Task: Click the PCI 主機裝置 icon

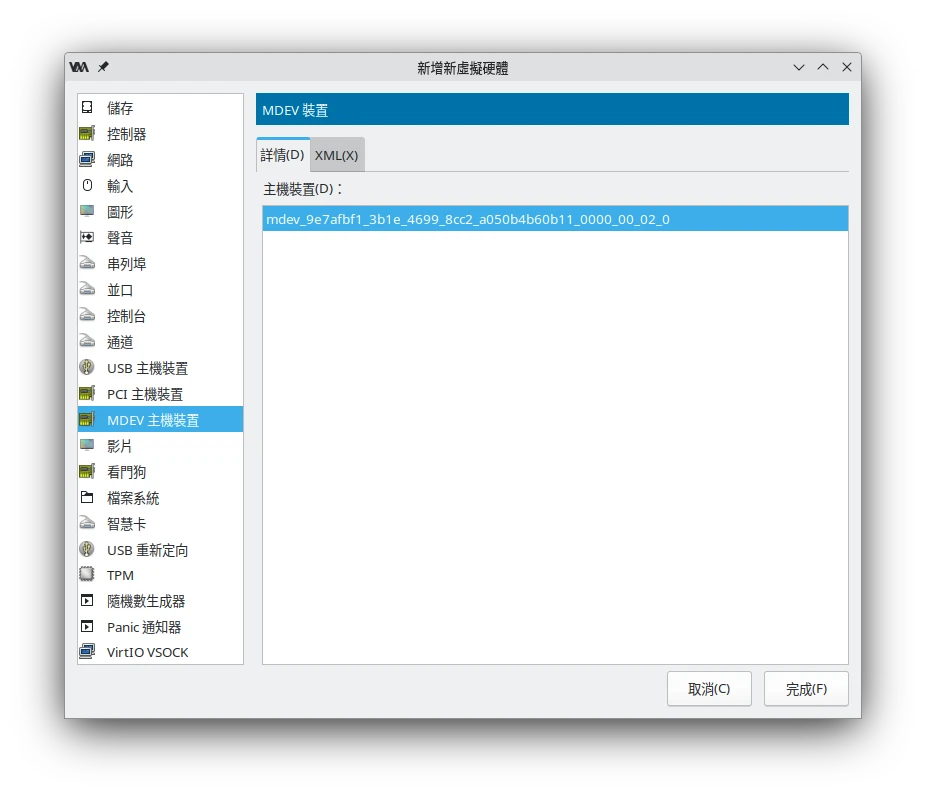Action: tap(87, 393)
